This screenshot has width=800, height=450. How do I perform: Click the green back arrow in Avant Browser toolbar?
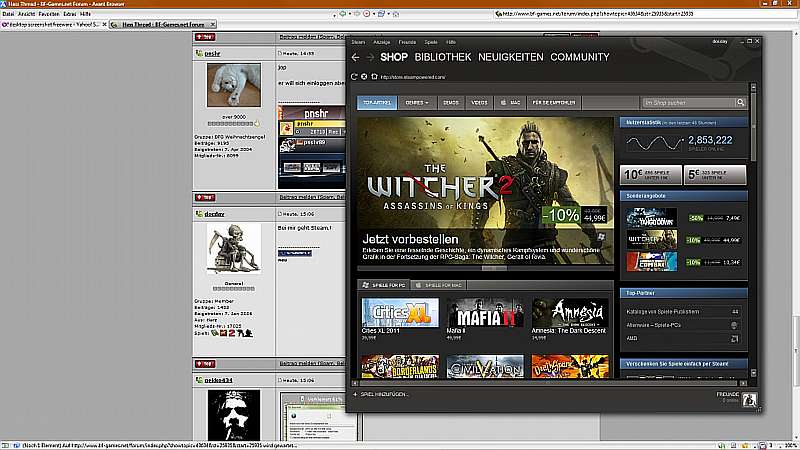click(x=343, y=14)
